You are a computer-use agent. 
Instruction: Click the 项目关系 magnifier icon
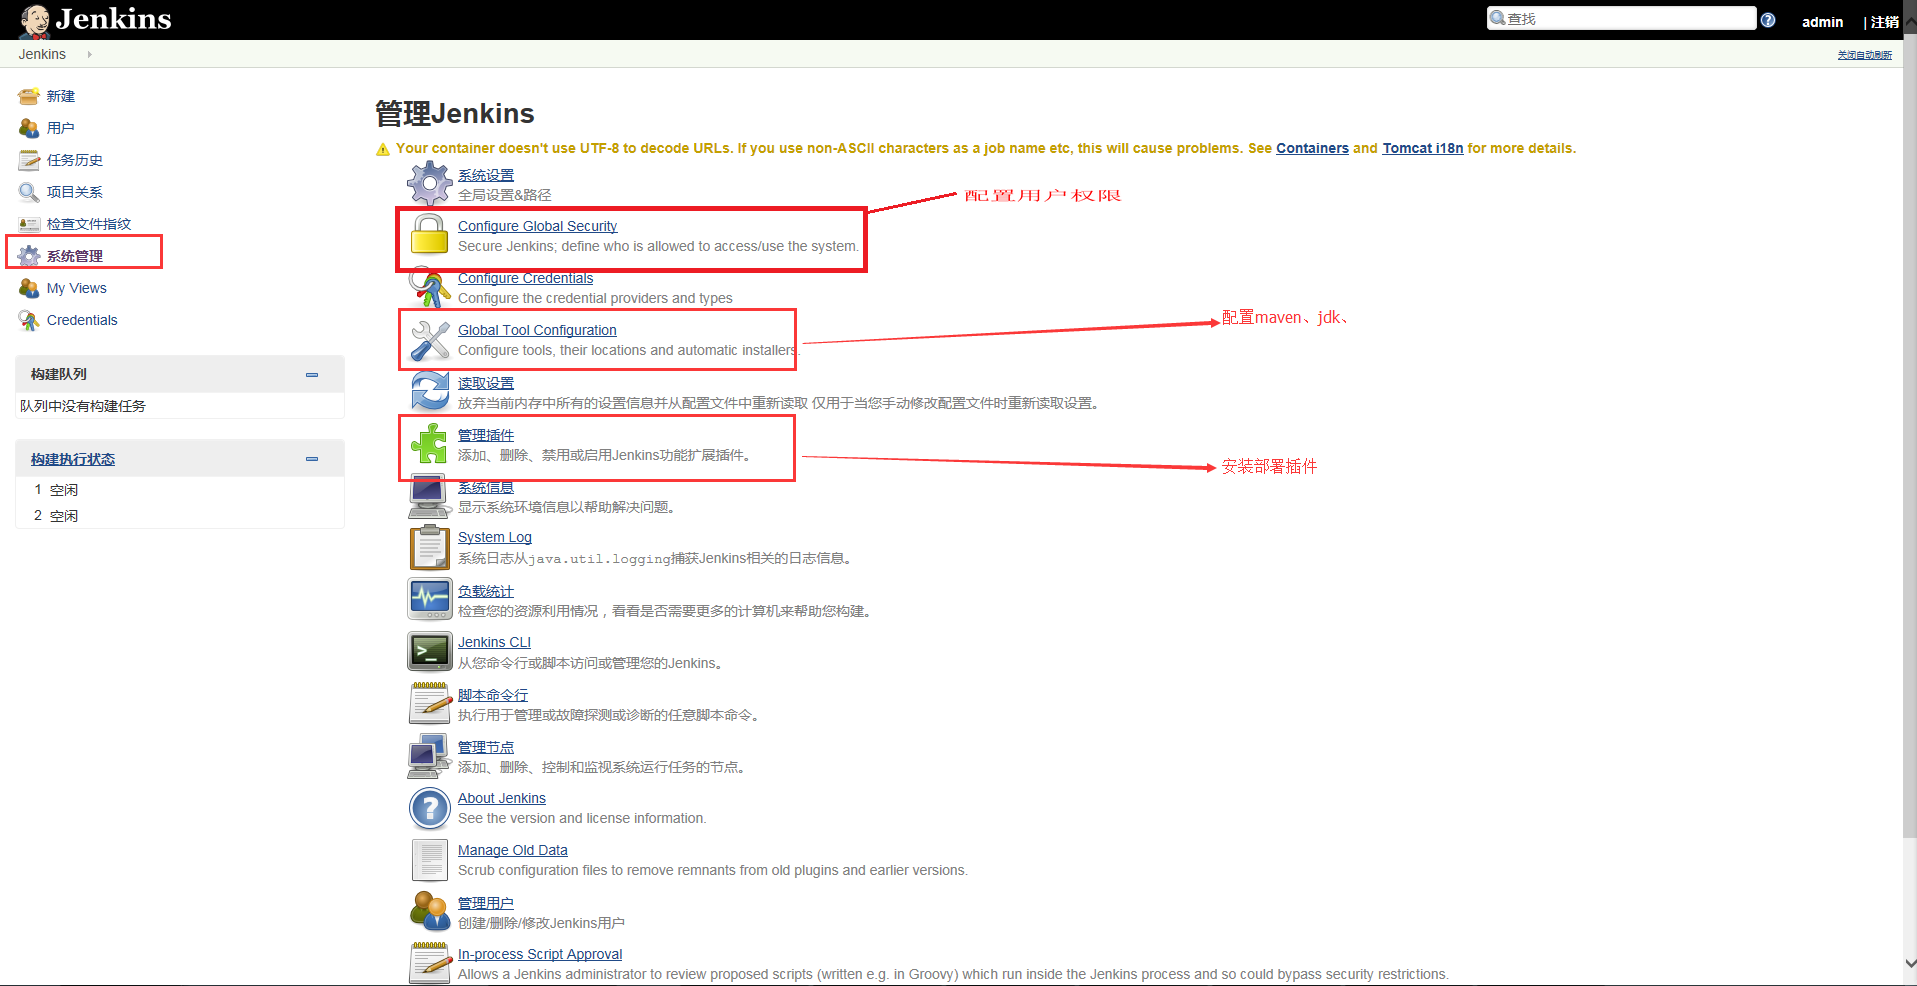pyautogui.click(x=29, y=192)
